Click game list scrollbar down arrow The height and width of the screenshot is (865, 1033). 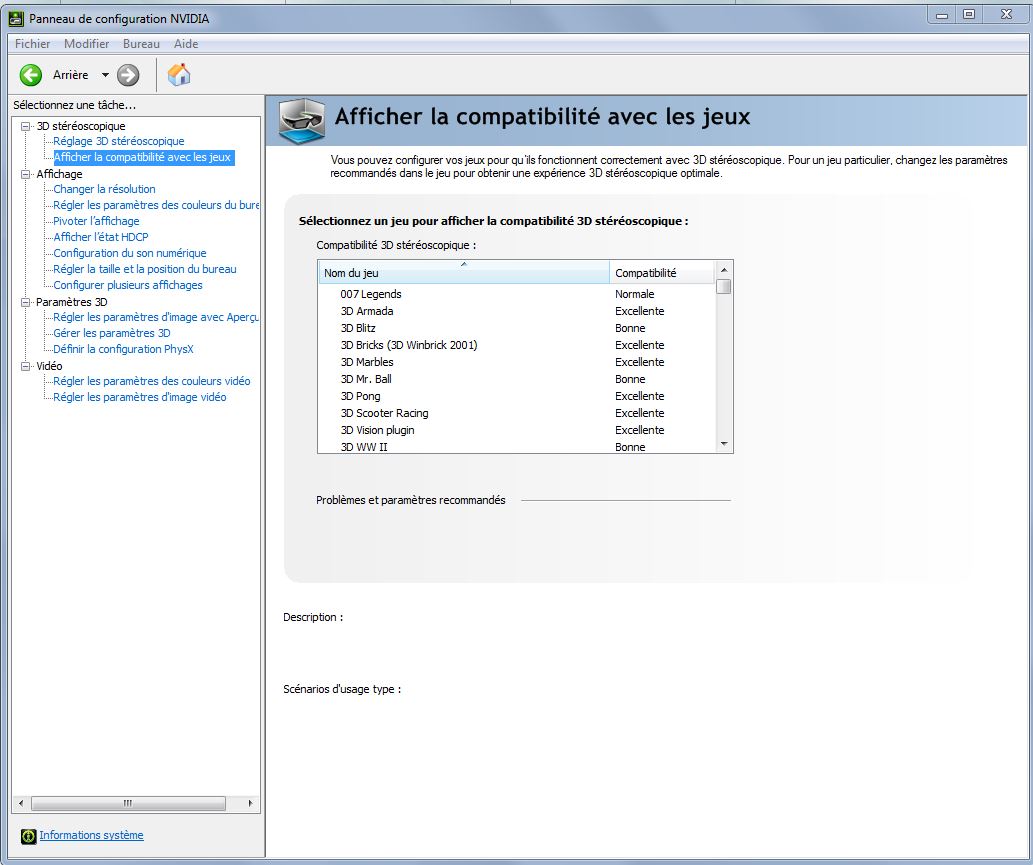pyautogui.click(x=724, y=444)
